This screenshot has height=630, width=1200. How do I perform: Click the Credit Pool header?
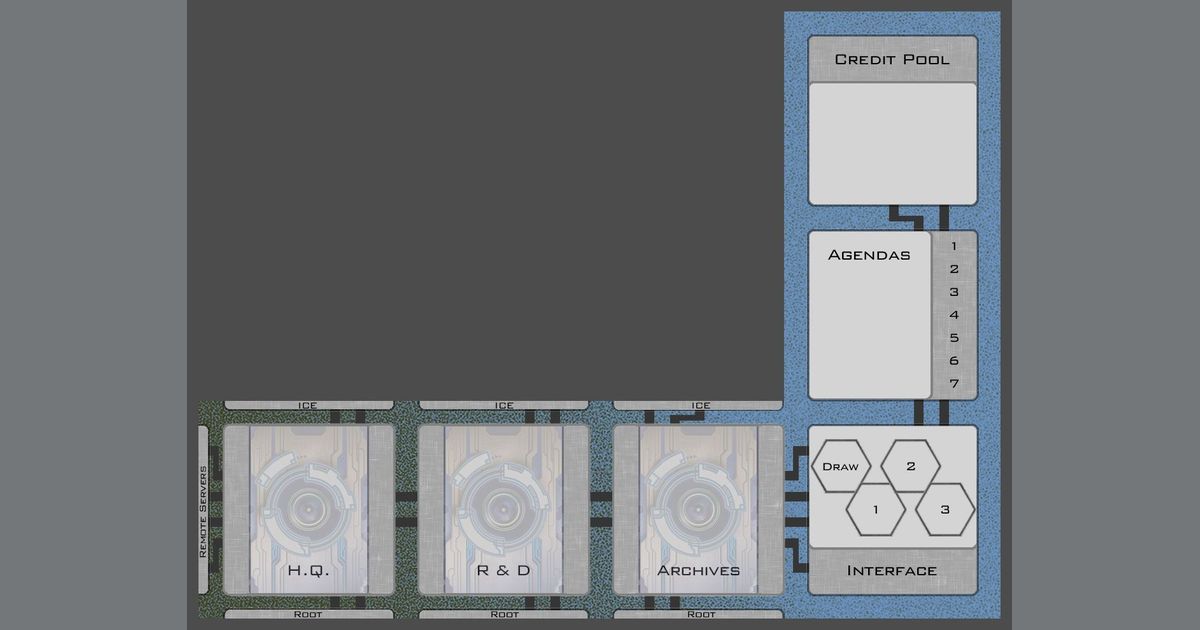(x=893, y=59)
